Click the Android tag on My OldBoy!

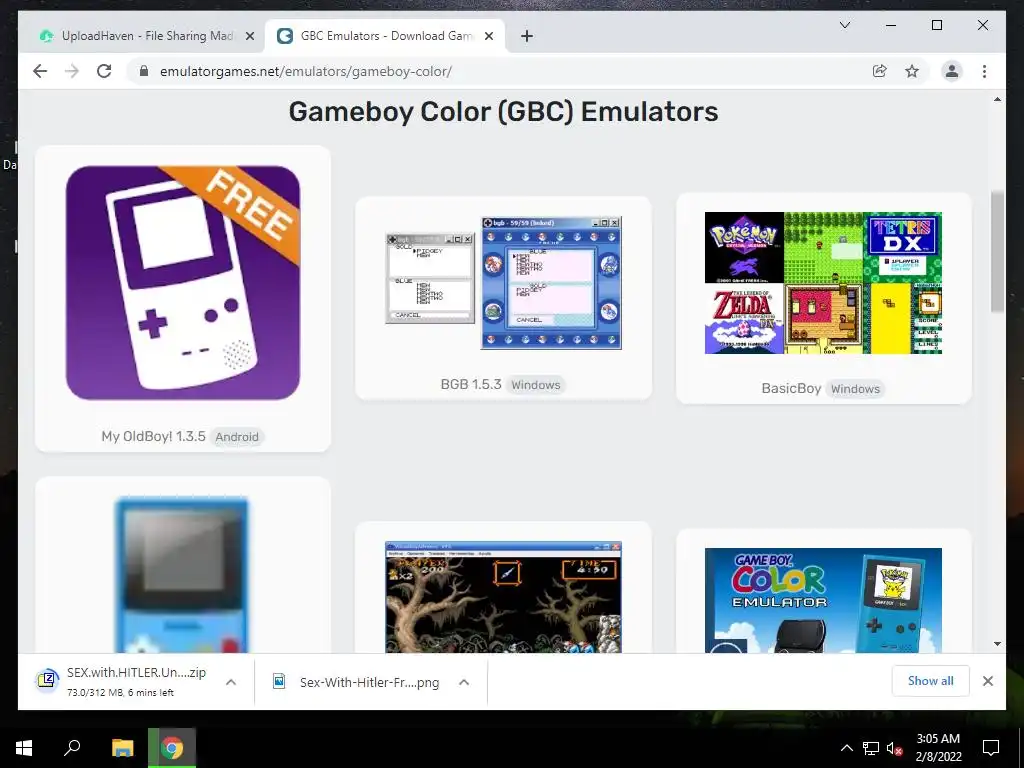click(x=237, y=437)
